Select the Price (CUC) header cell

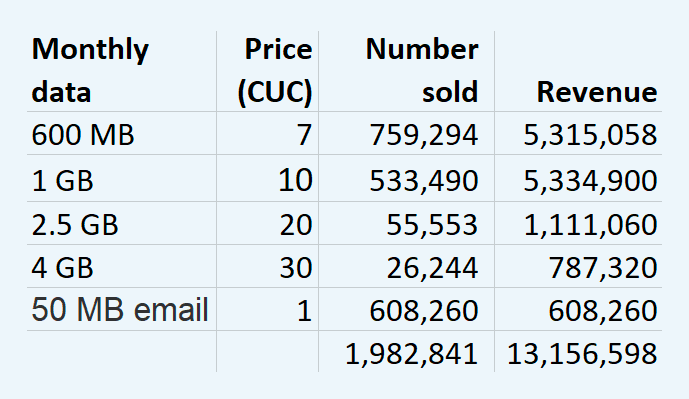tap(268, 71)
